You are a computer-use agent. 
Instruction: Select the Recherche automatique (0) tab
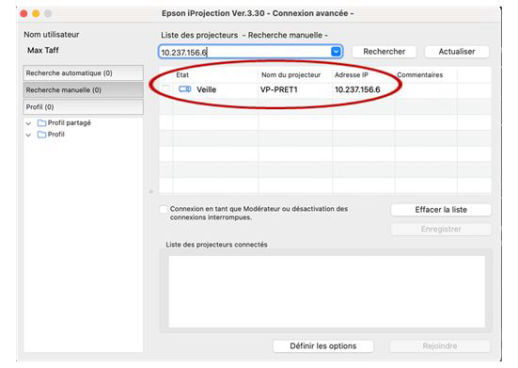point(83,73)
